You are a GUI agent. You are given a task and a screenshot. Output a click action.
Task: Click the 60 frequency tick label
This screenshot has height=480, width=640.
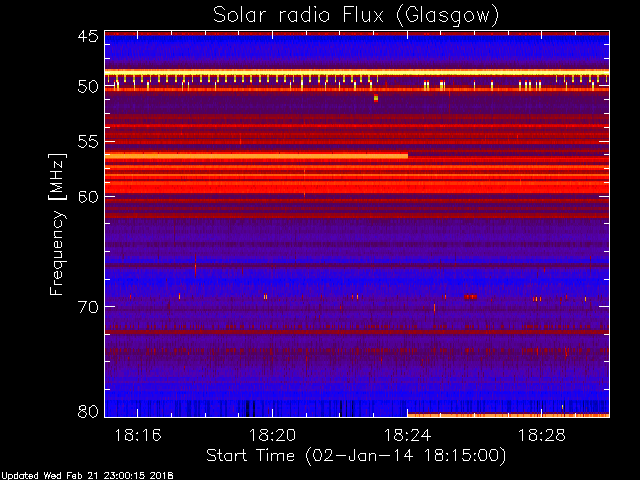coord(88,197)
